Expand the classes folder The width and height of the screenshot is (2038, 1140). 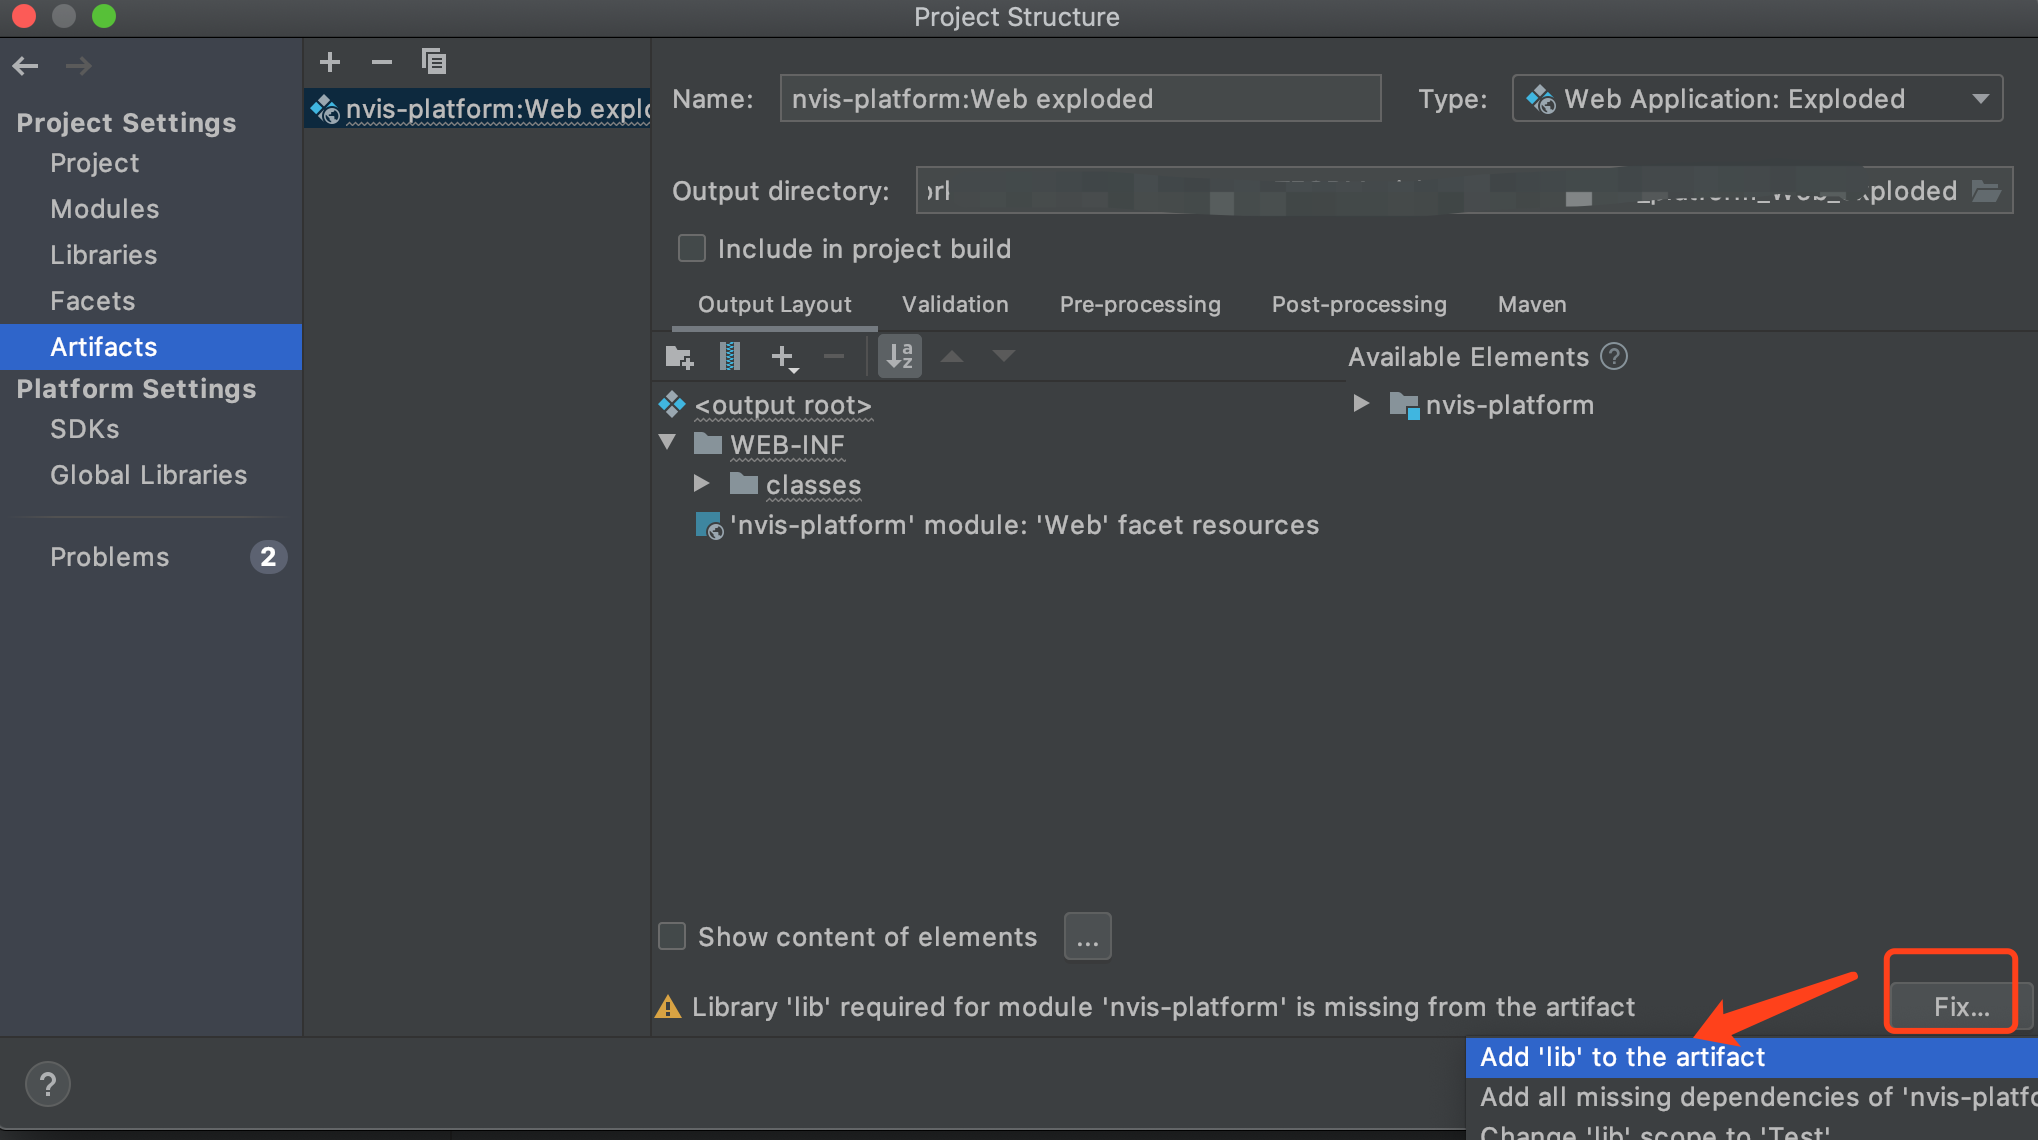702,484
